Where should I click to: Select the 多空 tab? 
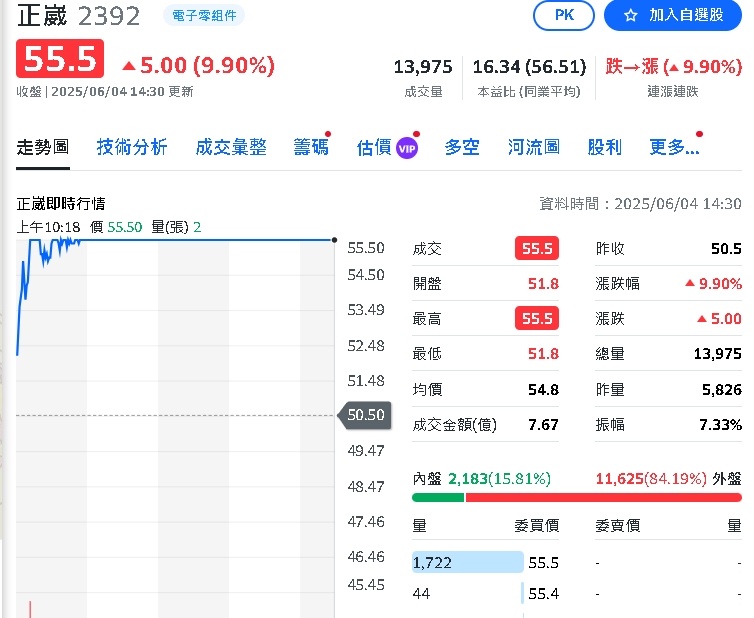pyautogui.click(x=462, y=147)
